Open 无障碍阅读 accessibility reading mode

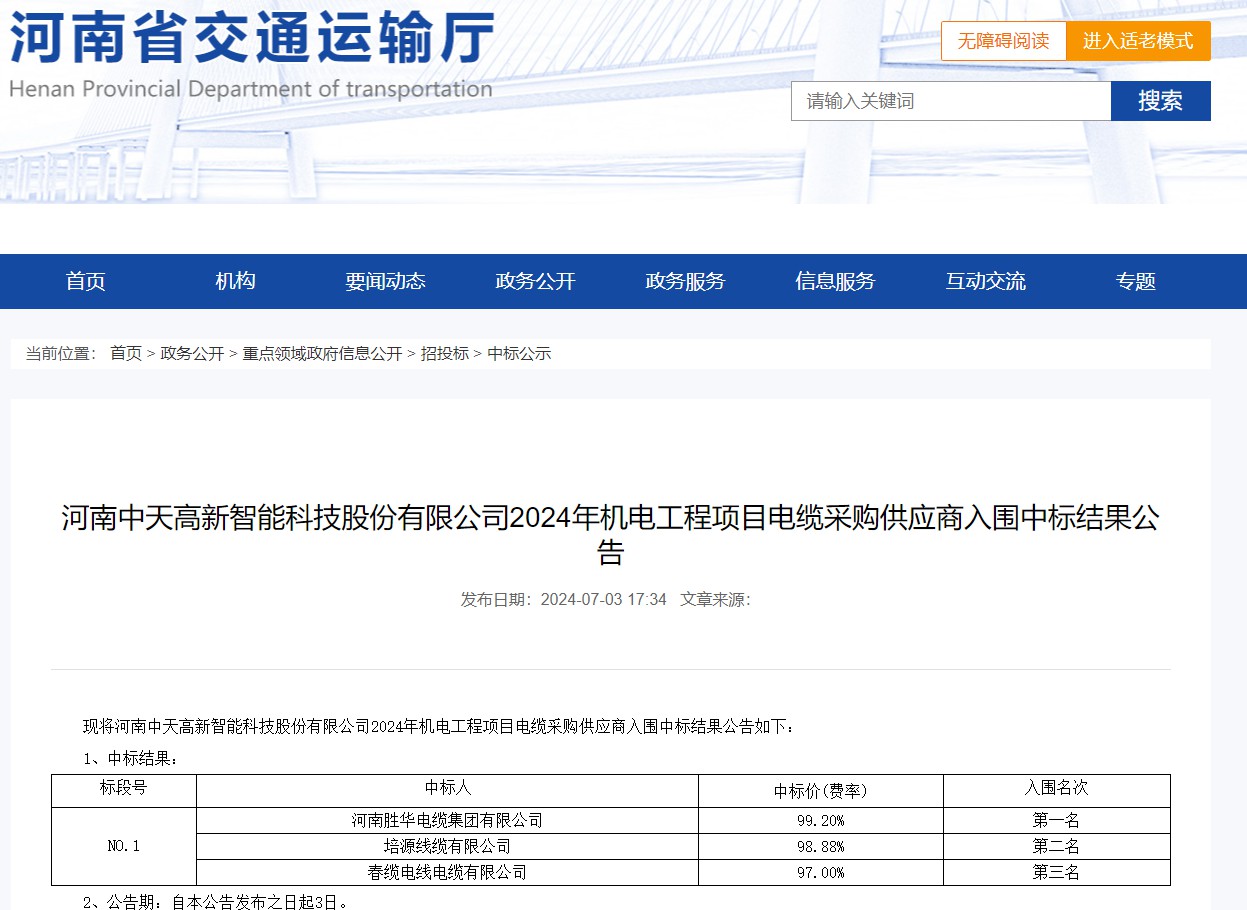(1003, 41)
